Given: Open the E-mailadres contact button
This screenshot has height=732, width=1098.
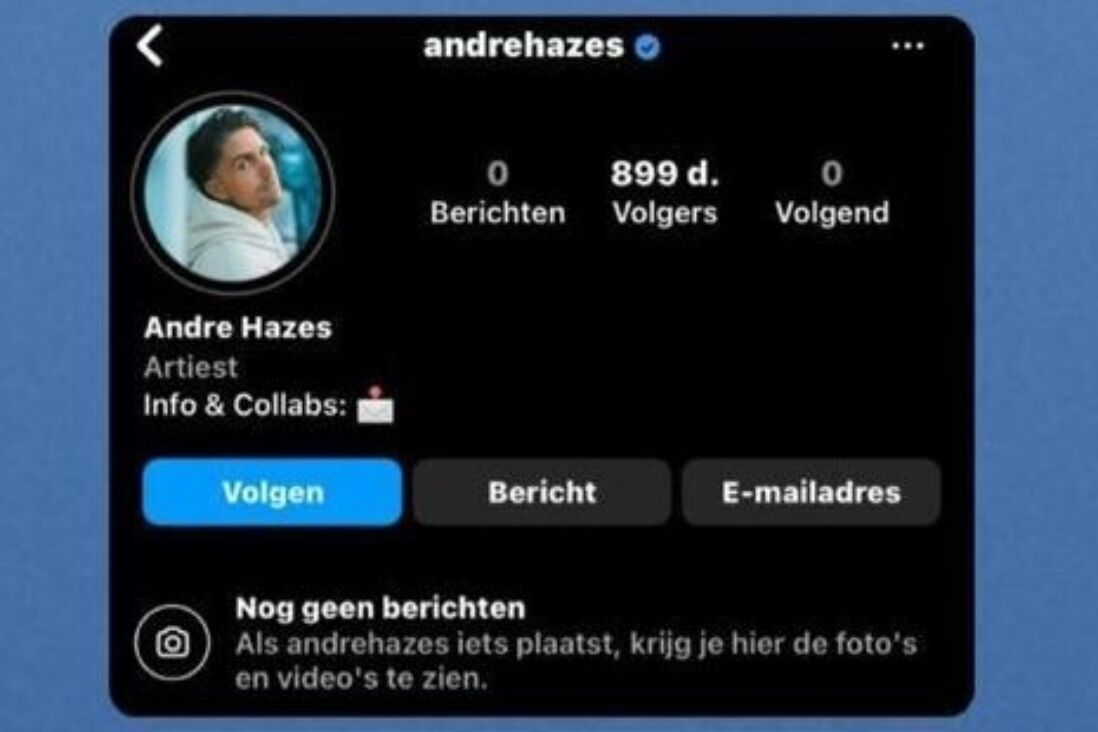Looking at the screenshot, I should pyautogui.click(x=811, y=492).
